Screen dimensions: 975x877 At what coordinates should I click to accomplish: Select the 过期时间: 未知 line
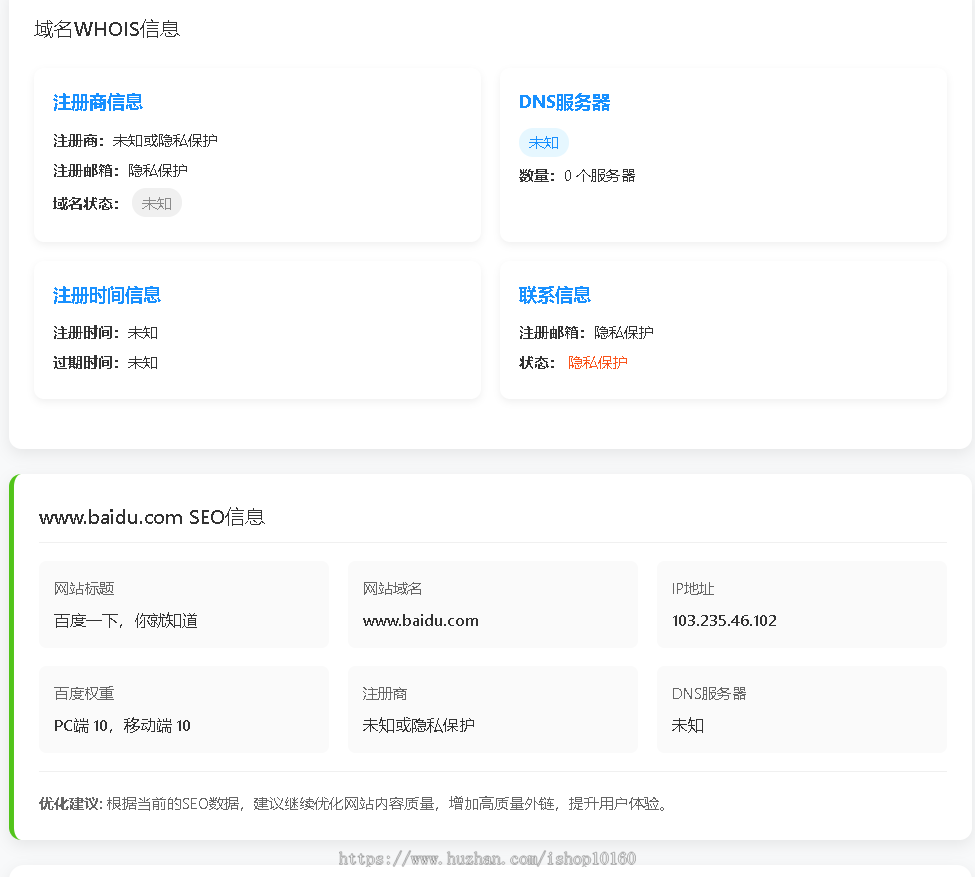(105, 363)
